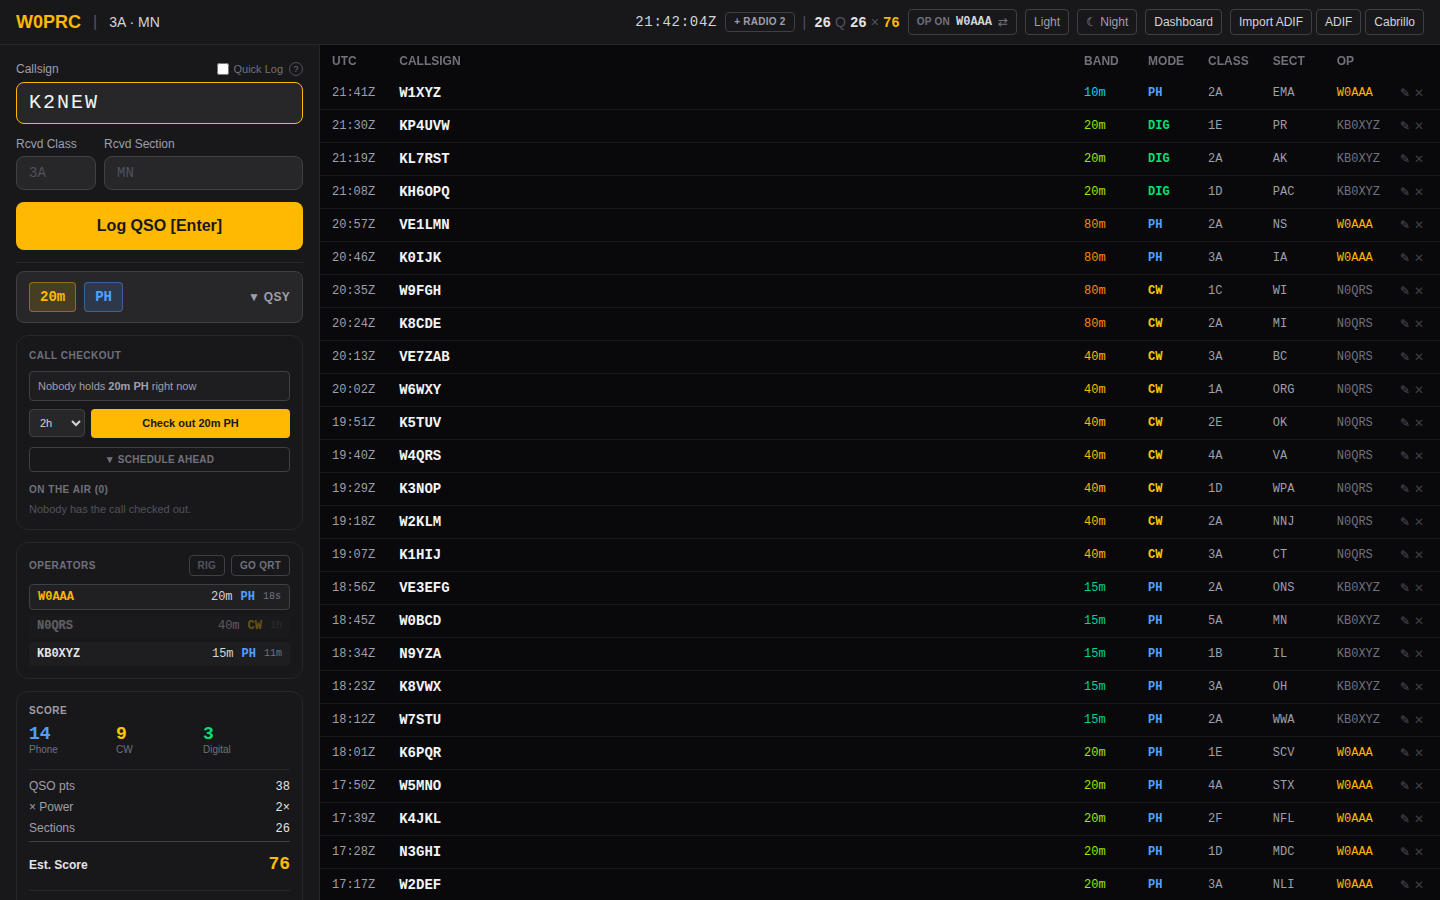
Task: Open Import ADIF
Action: tap(1270, 22)
